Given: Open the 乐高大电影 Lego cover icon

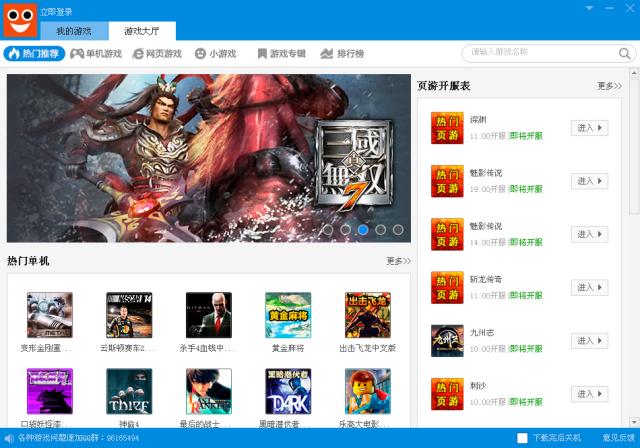Looking at the screenshot, I should point(368,391).
